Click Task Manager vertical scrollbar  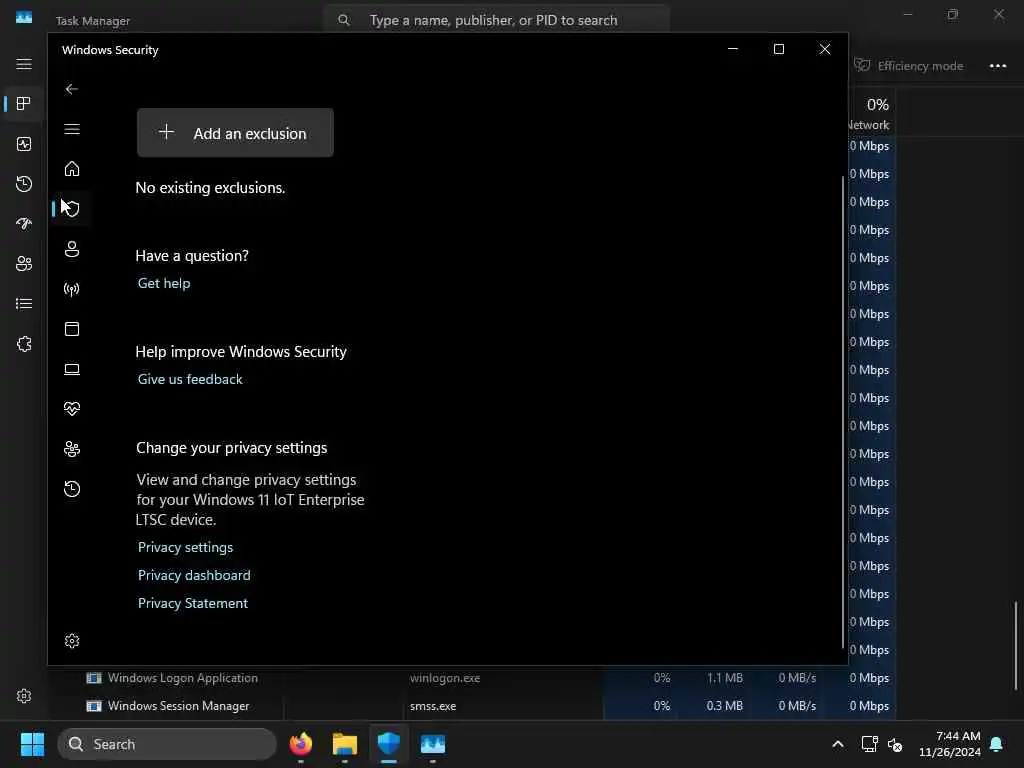(x=1016, y=645)
